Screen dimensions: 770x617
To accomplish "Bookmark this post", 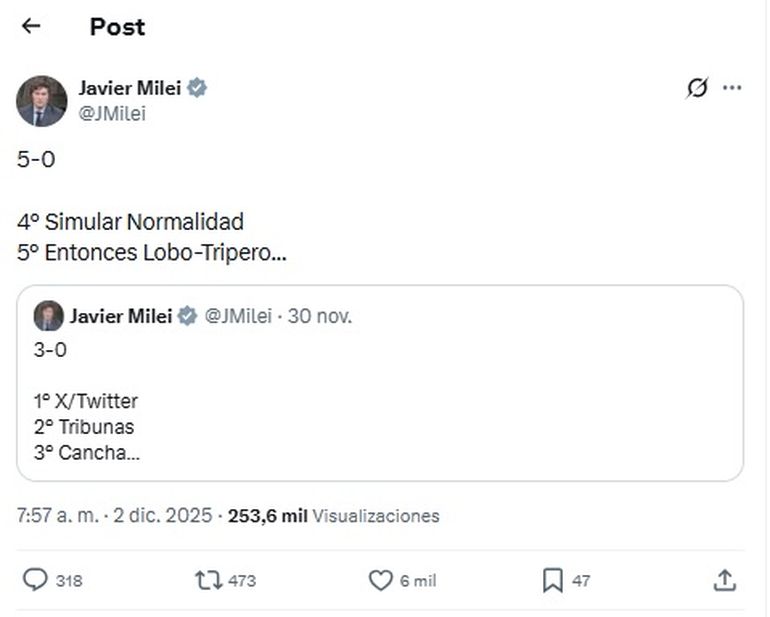I will (x=552, y=580).
